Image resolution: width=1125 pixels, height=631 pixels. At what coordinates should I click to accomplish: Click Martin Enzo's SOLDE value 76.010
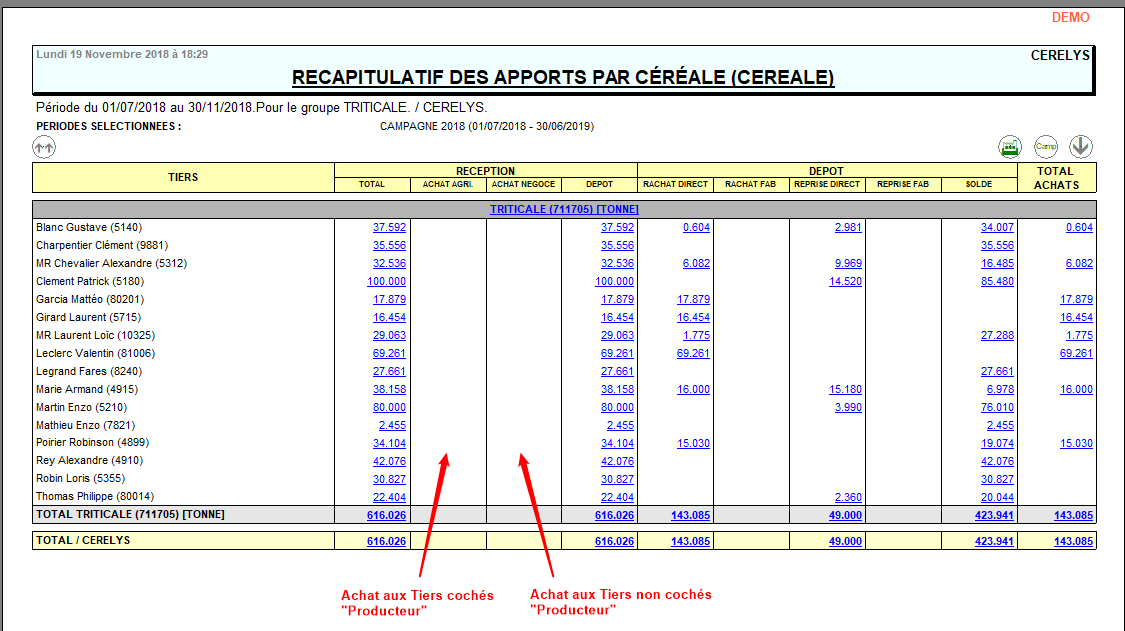coord(997,407)
